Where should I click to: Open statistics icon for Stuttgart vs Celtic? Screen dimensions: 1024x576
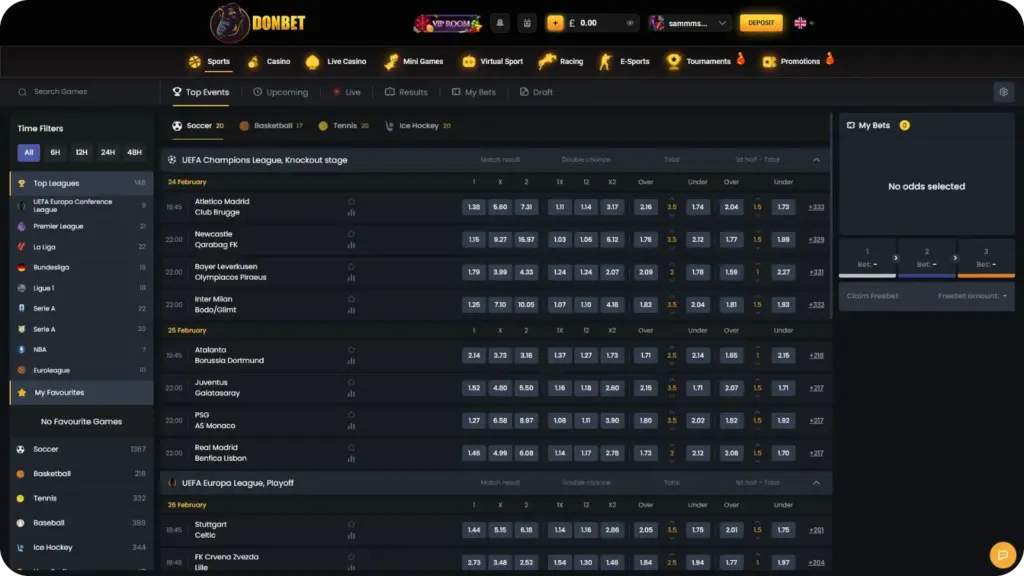tap(351, 536)
